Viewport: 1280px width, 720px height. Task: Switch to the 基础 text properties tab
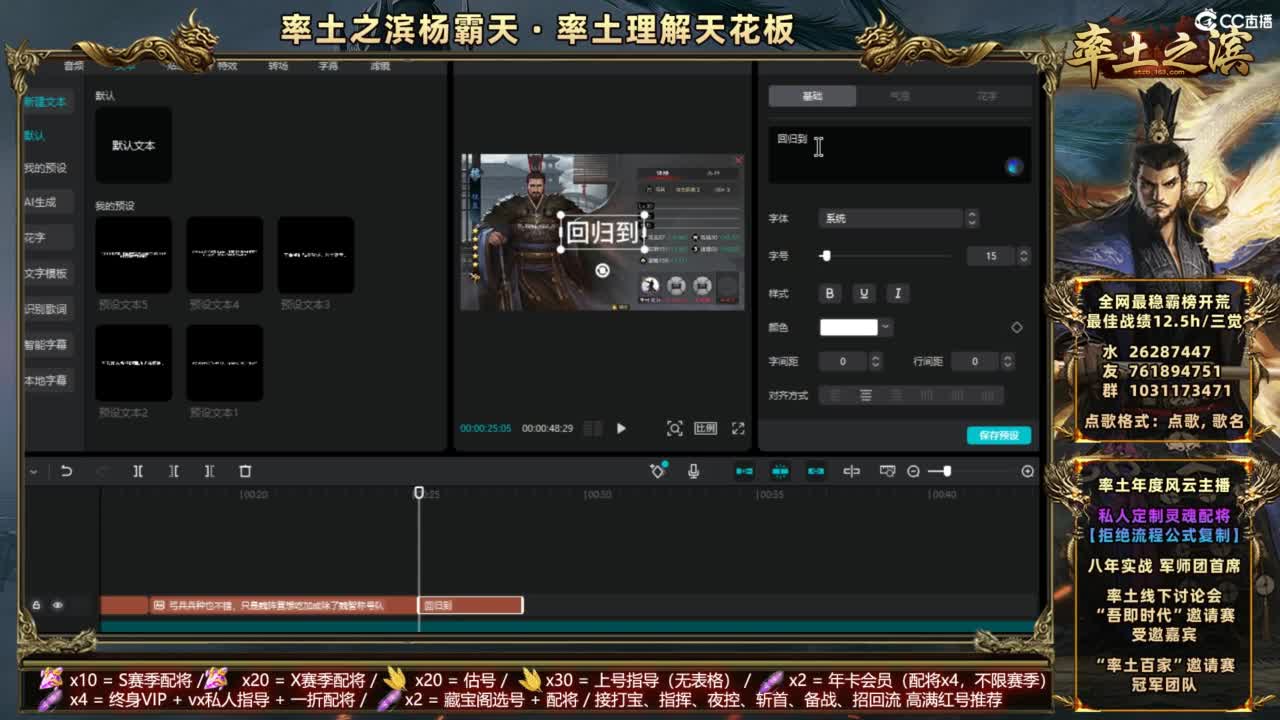click(x=812, y=96)
